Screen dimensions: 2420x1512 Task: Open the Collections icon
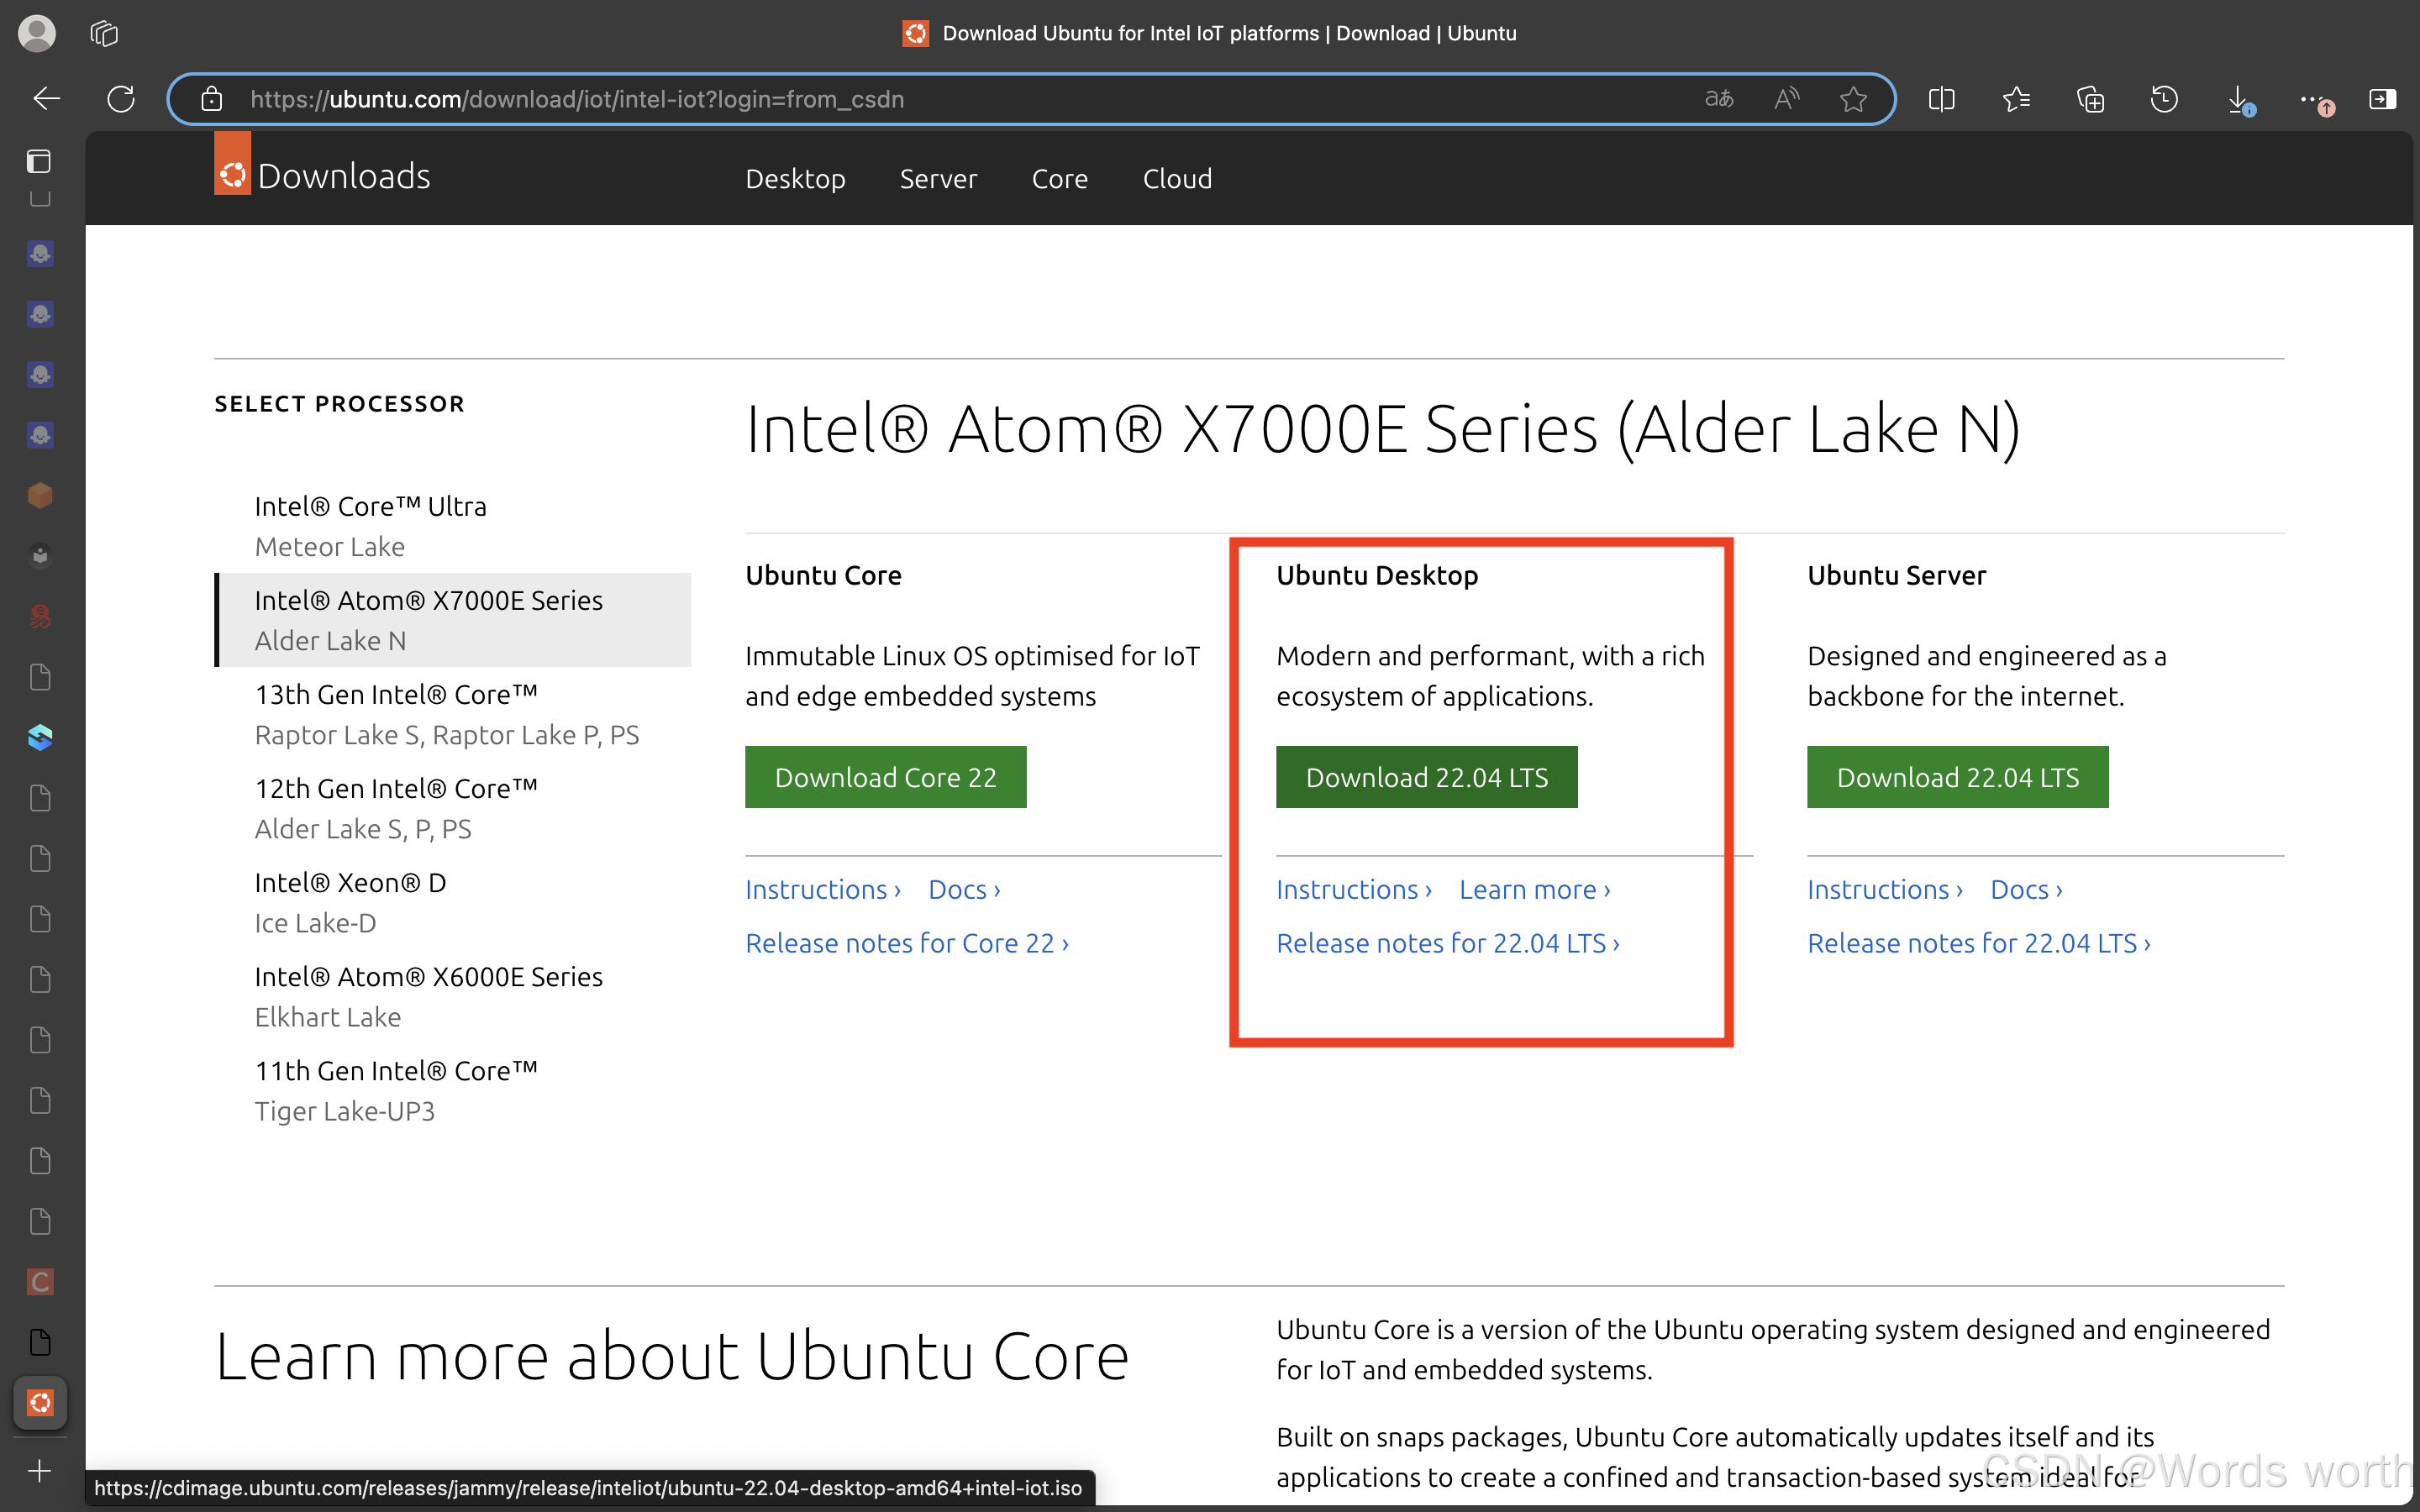2090,99
